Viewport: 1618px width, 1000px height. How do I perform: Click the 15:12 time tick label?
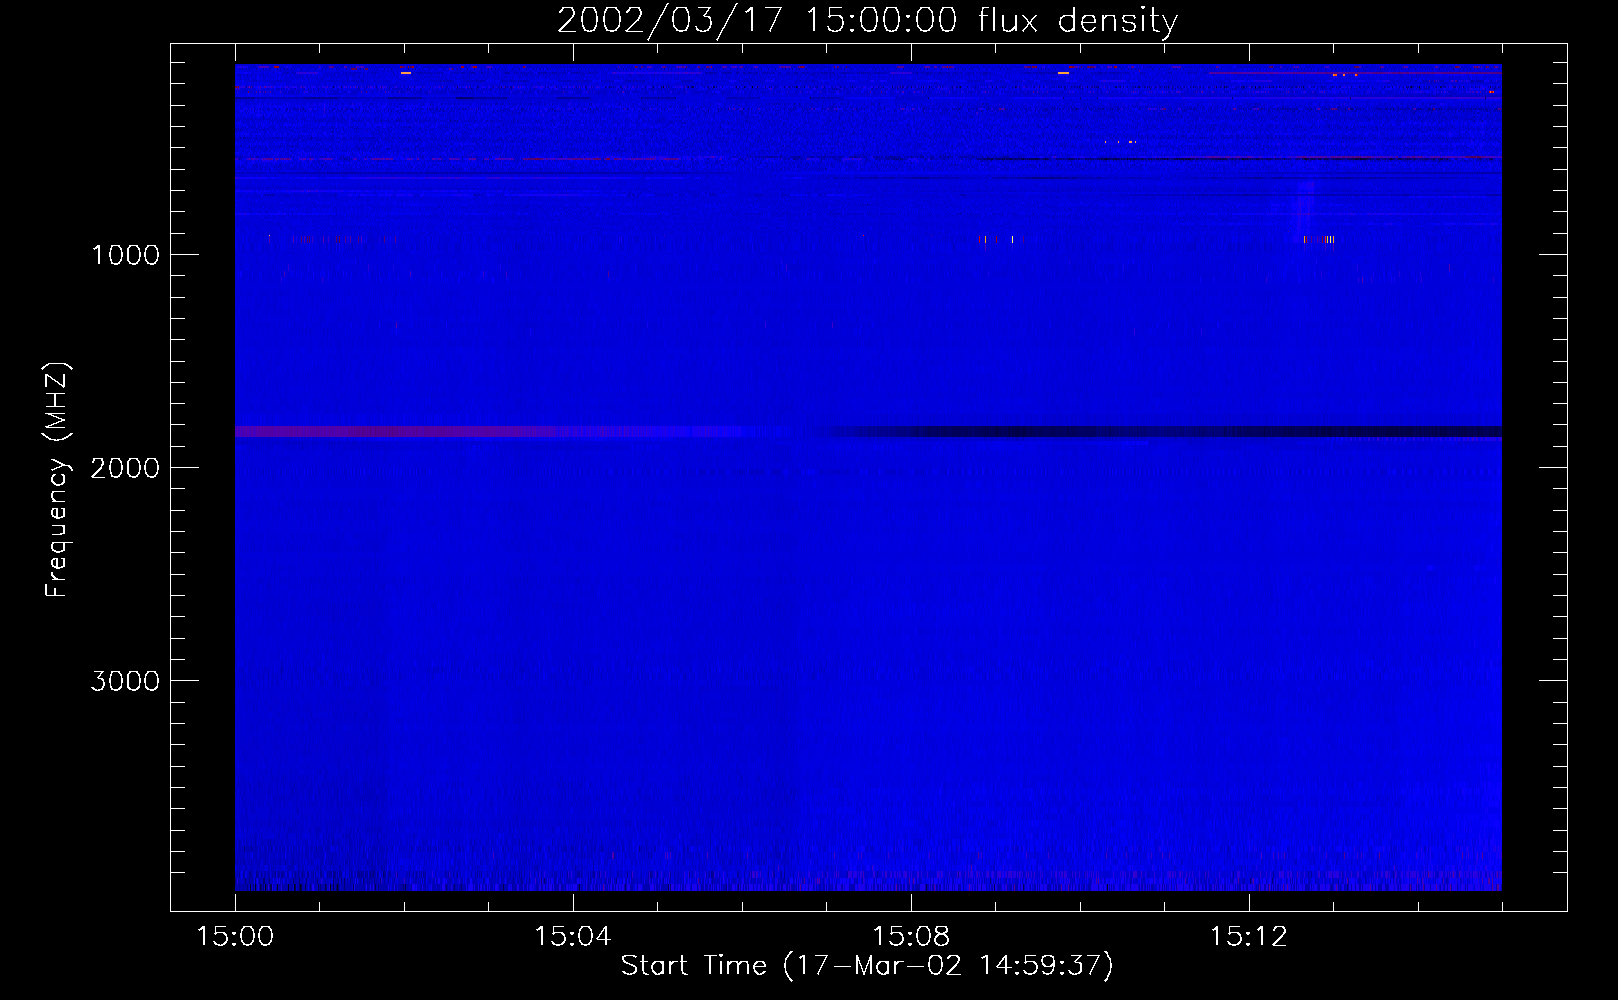(1248, 937)
